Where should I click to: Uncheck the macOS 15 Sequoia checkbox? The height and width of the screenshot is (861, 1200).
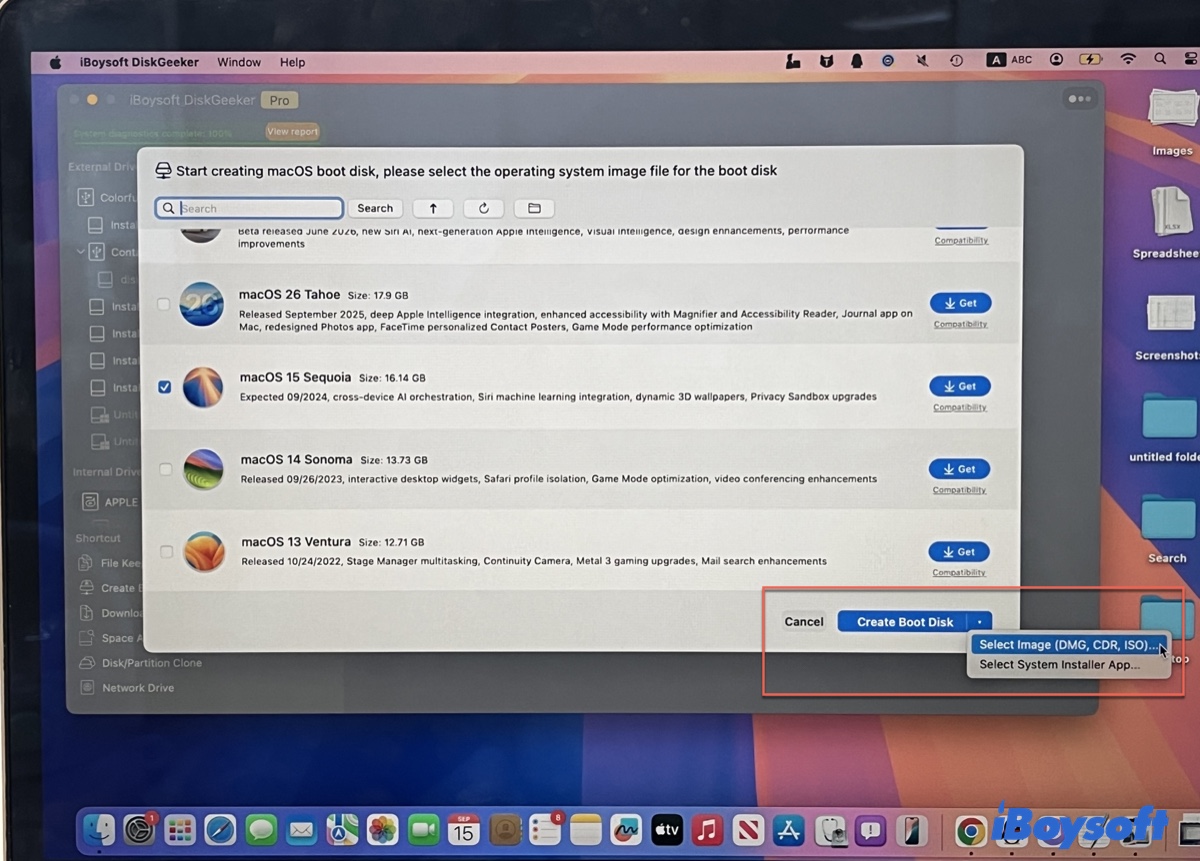165,387
